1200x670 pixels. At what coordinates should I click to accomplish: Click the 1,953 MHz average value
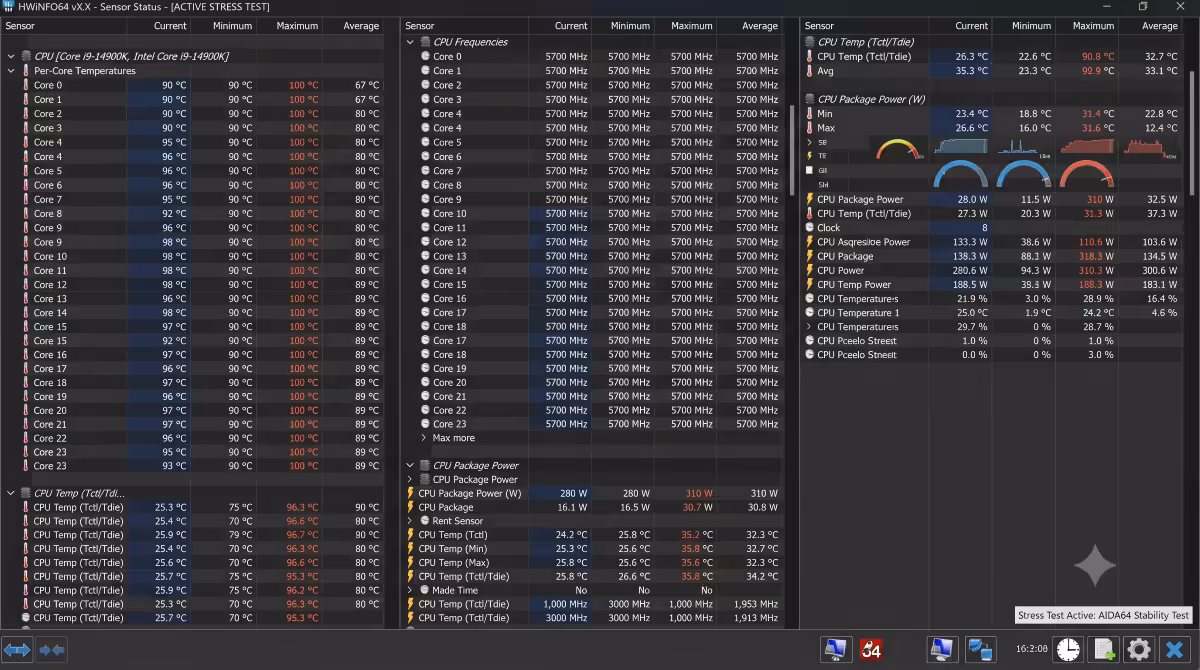(x=757, y=604)
